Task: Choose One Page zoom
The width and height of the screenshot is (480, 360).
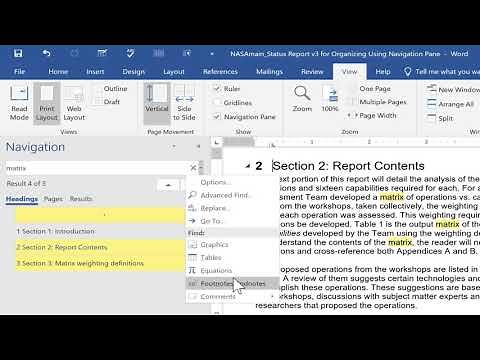Action: coord(369,89)
